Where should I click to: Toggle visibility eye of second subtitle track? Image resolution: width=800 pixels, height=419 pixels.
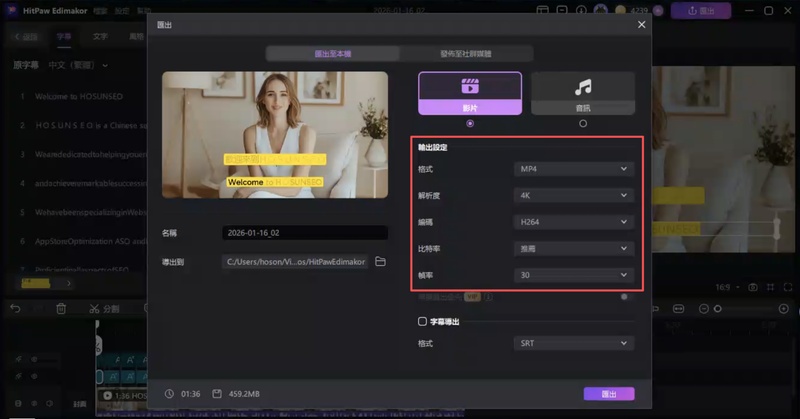(34, 377)
